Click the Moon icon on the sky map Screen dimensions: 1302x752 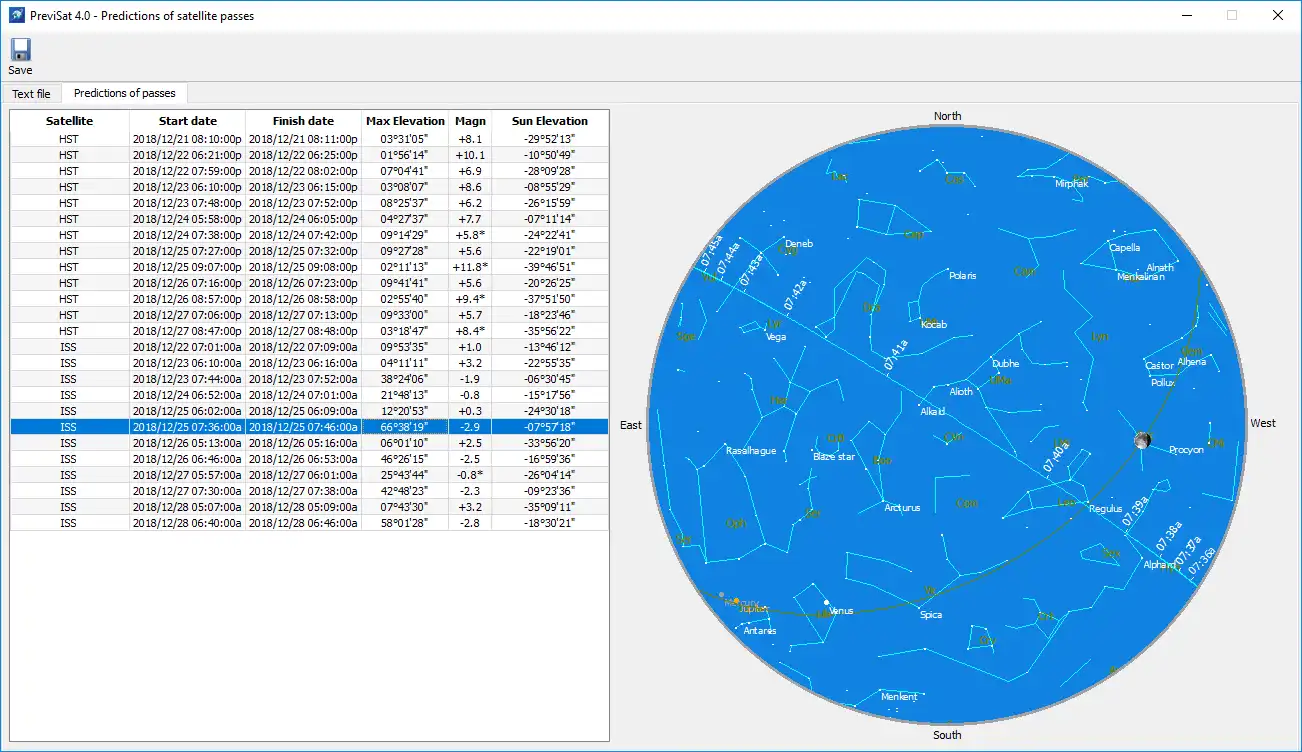[x=1142, y=440]
